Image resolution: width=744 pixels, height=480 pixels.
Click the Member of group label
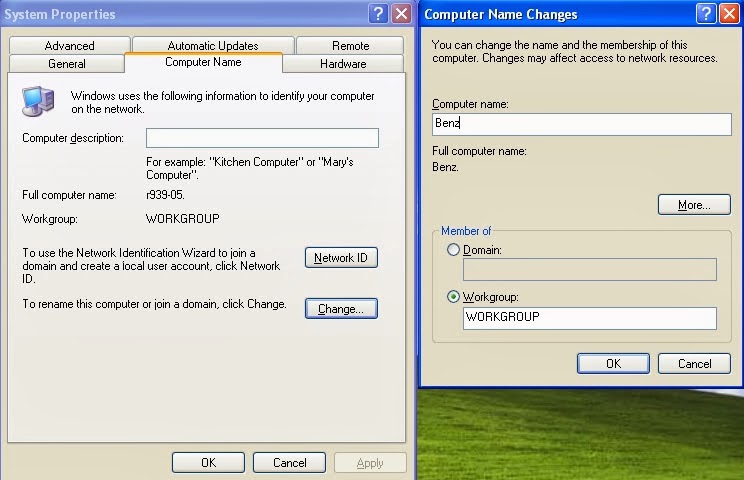coord(466,231)
